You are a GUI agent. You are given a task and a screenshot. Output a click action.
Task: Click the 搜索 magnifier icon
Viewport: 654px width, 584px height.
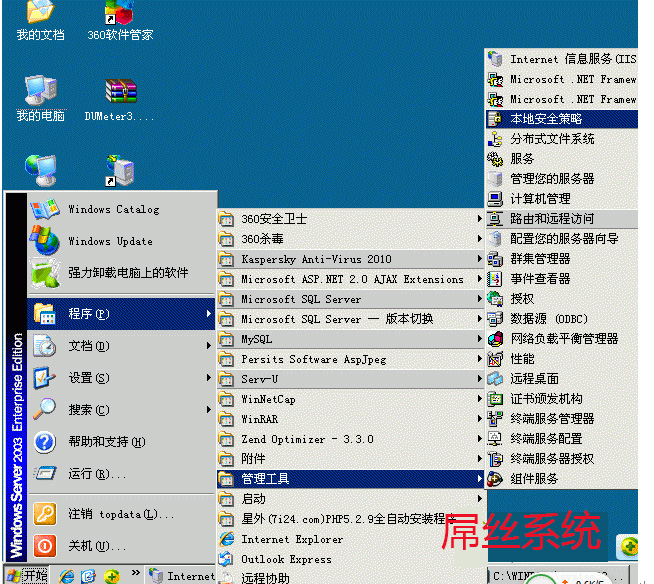(45, 409)
